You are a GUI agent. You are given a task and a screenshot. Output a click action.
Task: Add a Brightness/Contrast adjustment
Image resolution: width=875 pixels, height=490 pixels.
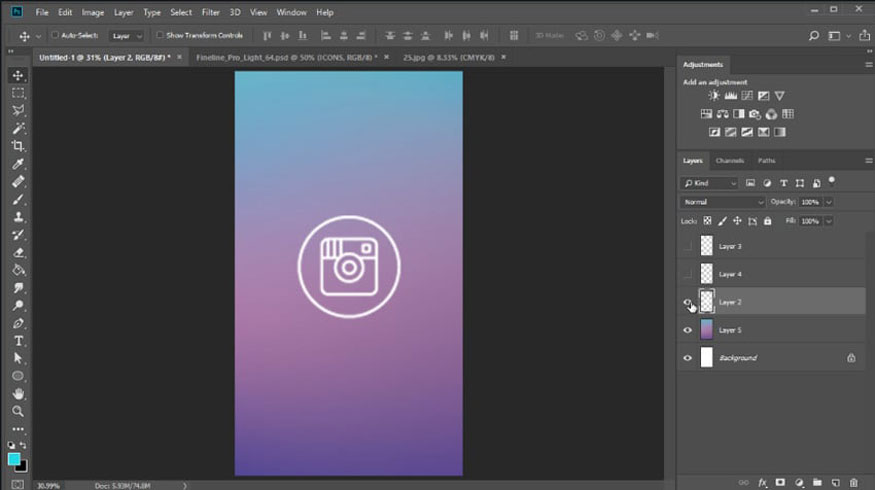pyautogui.click(x=714, y=96)
